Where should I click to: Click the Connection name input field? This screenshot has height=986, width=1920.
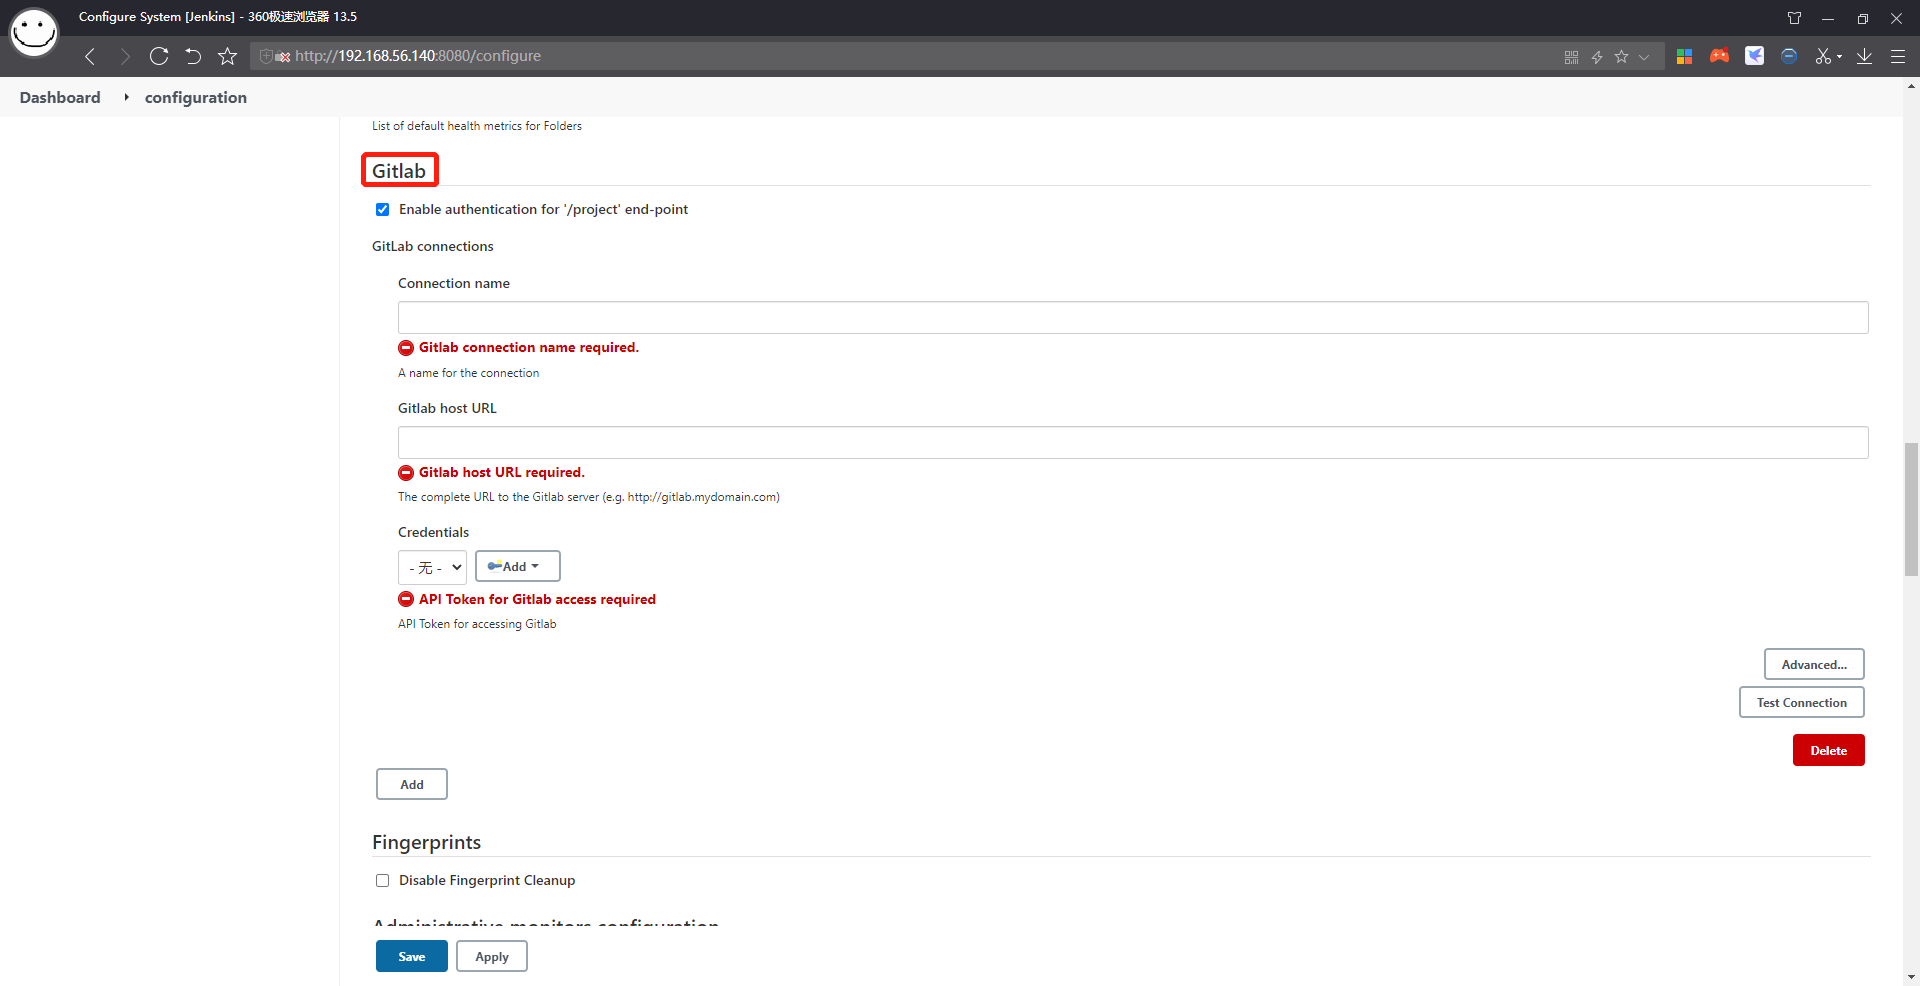(1133, 318)
